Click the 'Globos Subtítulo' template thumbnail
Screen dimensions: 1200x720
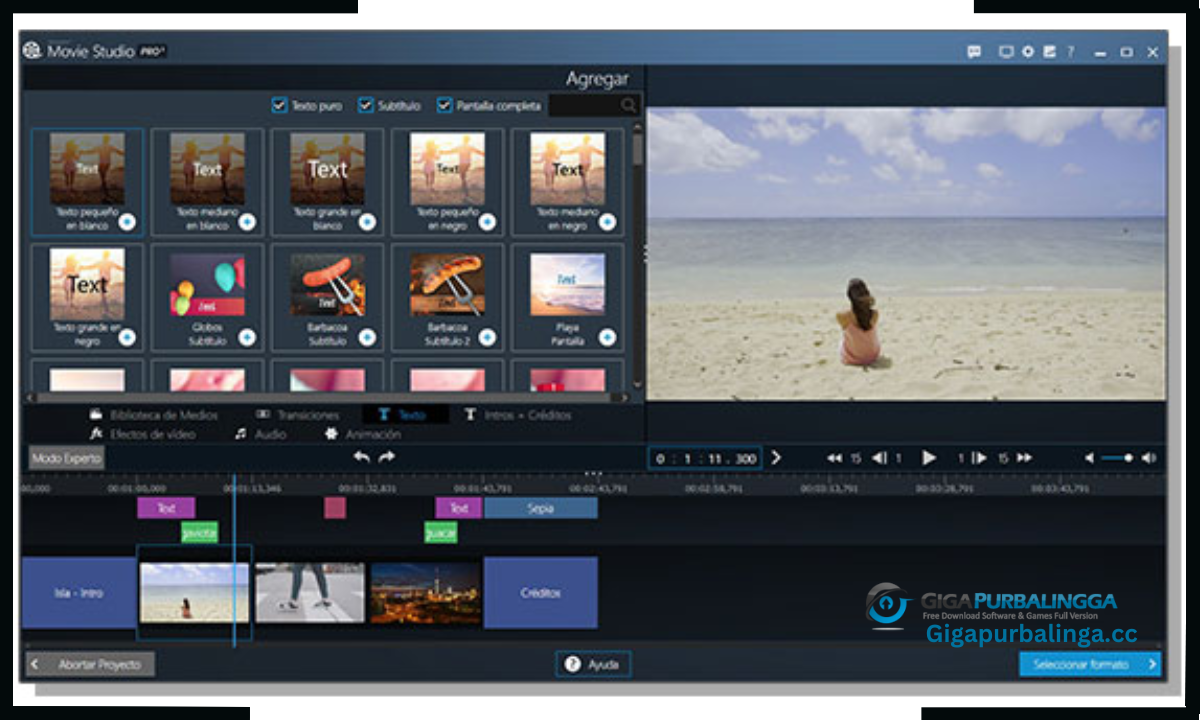[207, 285]
